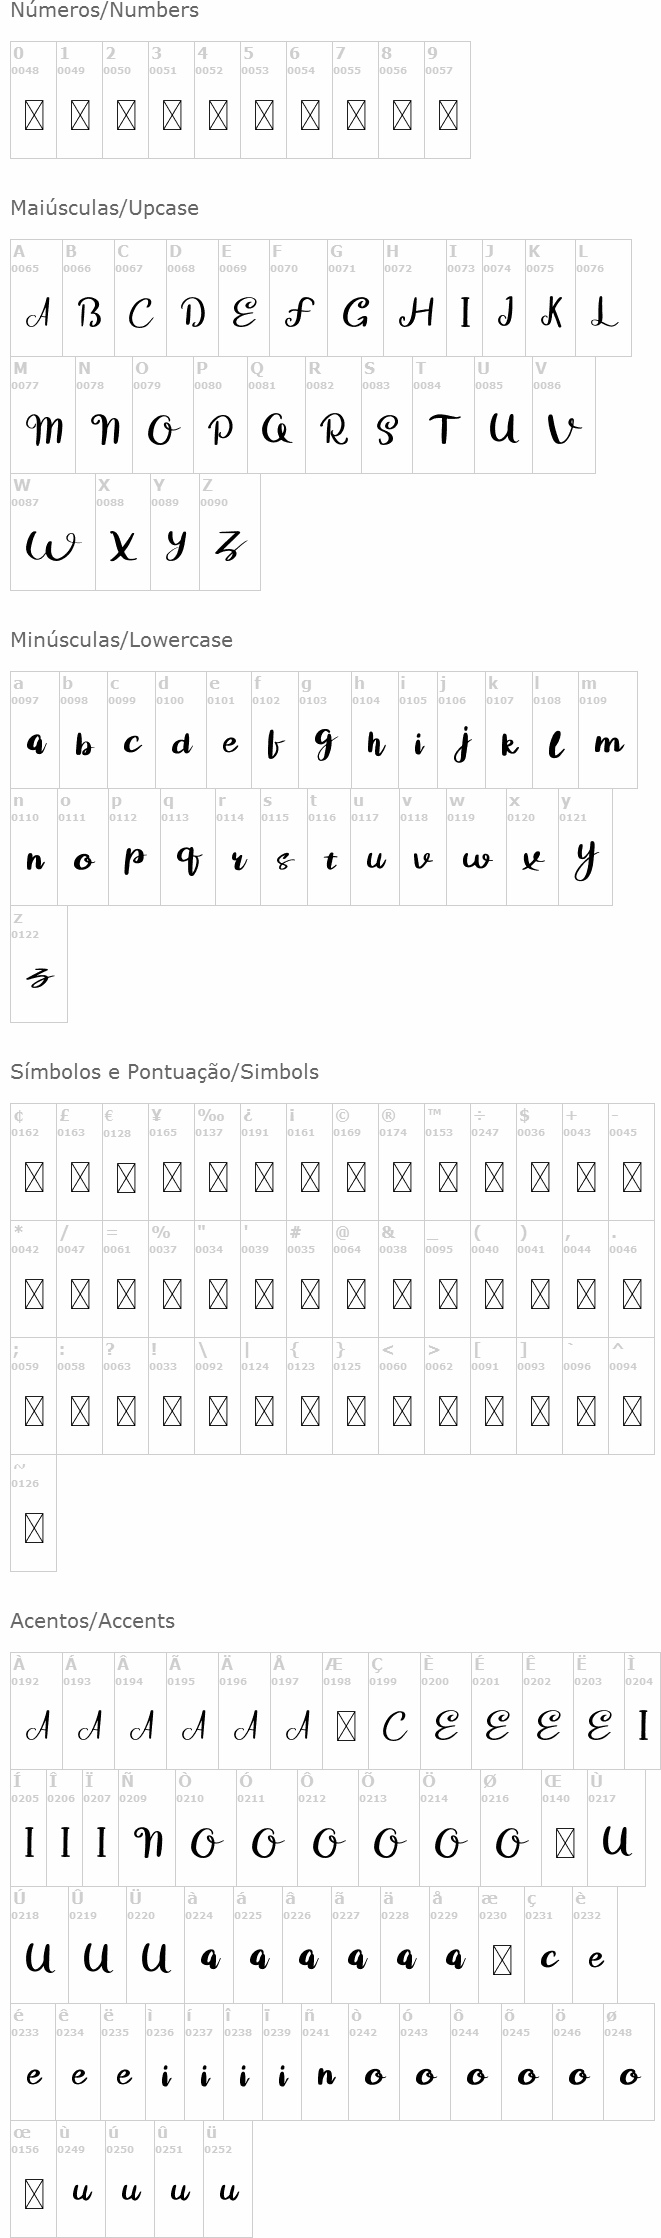The width and height of the screenshot is (661, 2238).
Task: Click the tilde symbol cell 0126
Action: pos(33,1513)
